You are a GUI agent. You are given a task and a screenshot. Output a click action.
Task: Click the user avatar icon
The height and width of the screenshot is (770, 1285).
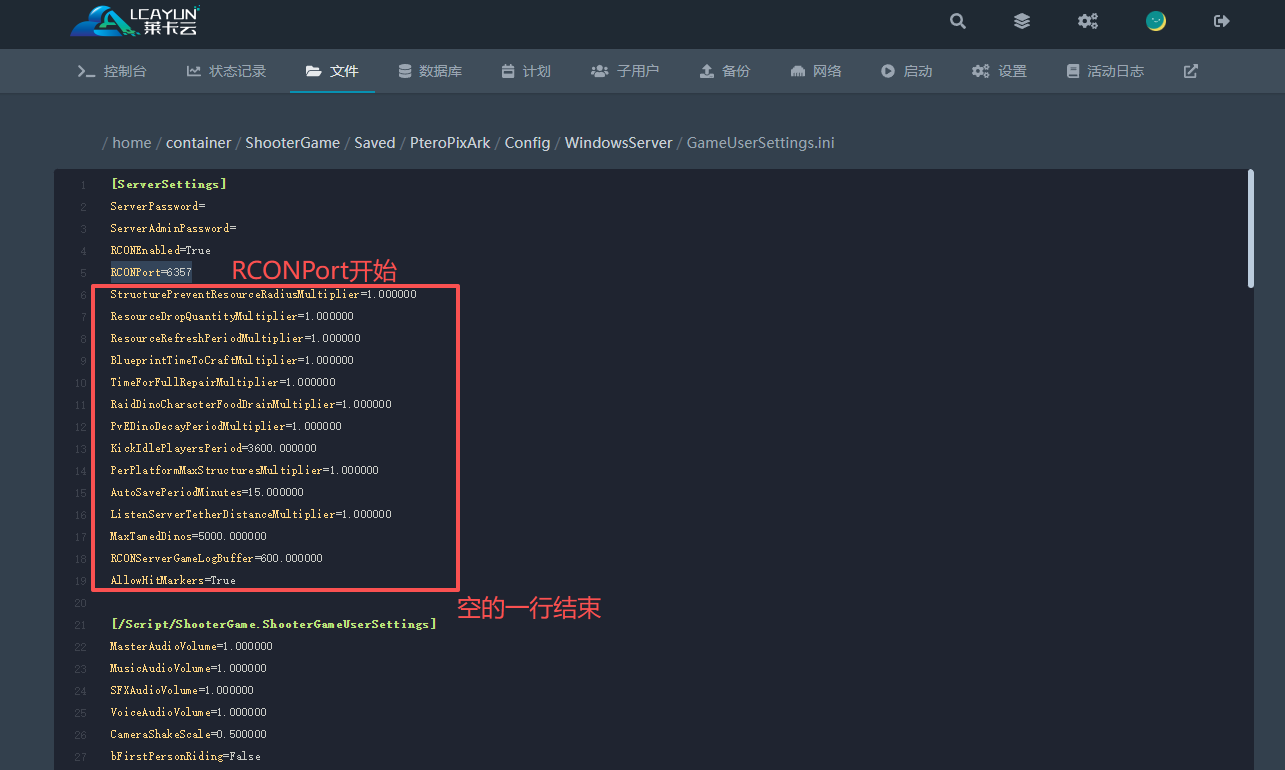tap(1156, 21)
